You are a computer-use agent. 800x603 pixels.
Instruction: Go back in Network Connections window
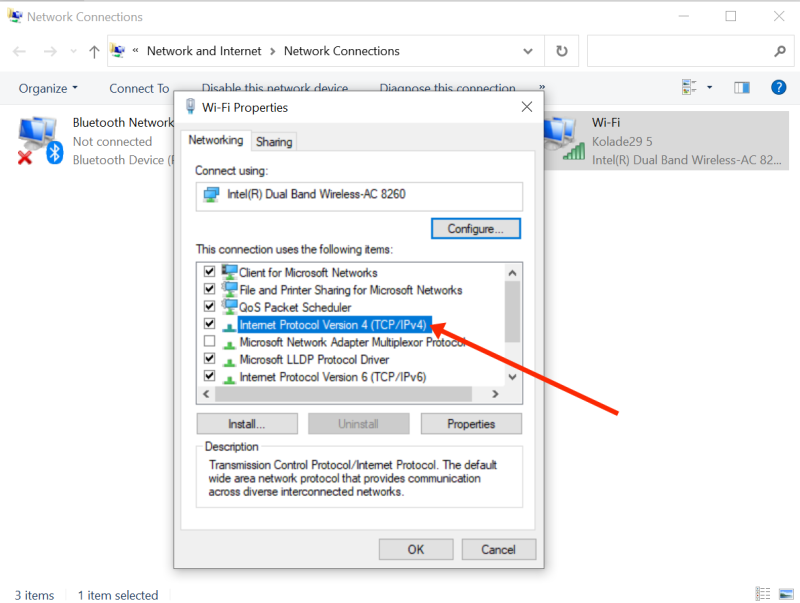pyautogui.click(x=19, y=51)
